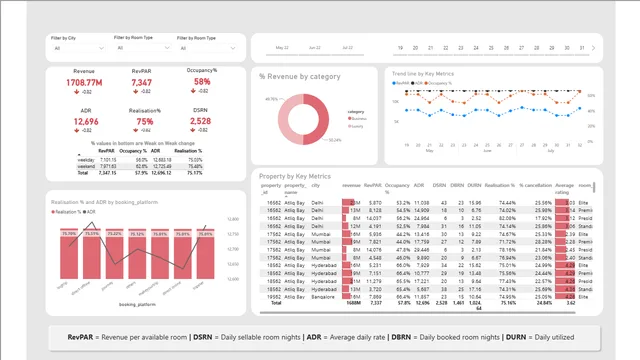Select Jul 22 in the month slicer
Image resolution: width=640 pixels, height=360 pixels.
[x=347, y=48]
